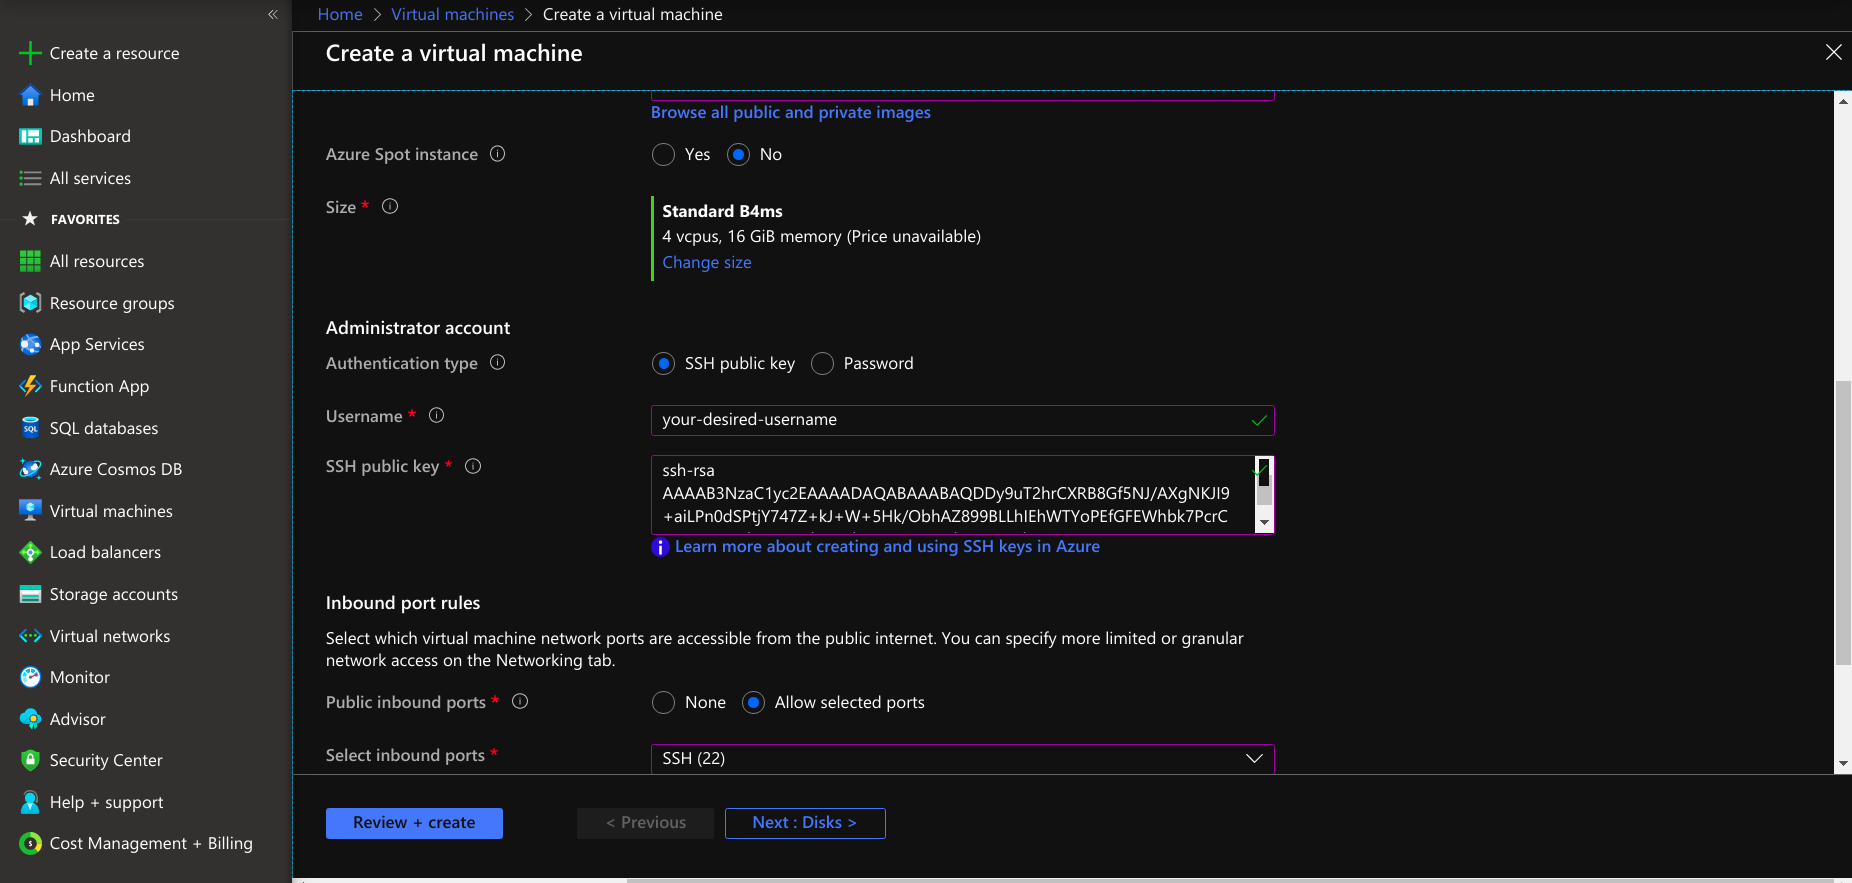Viewport: 1852px width, 883px height.
Task: Open the Dashboard icon in sidebar
Action: (x=30, y=136)
